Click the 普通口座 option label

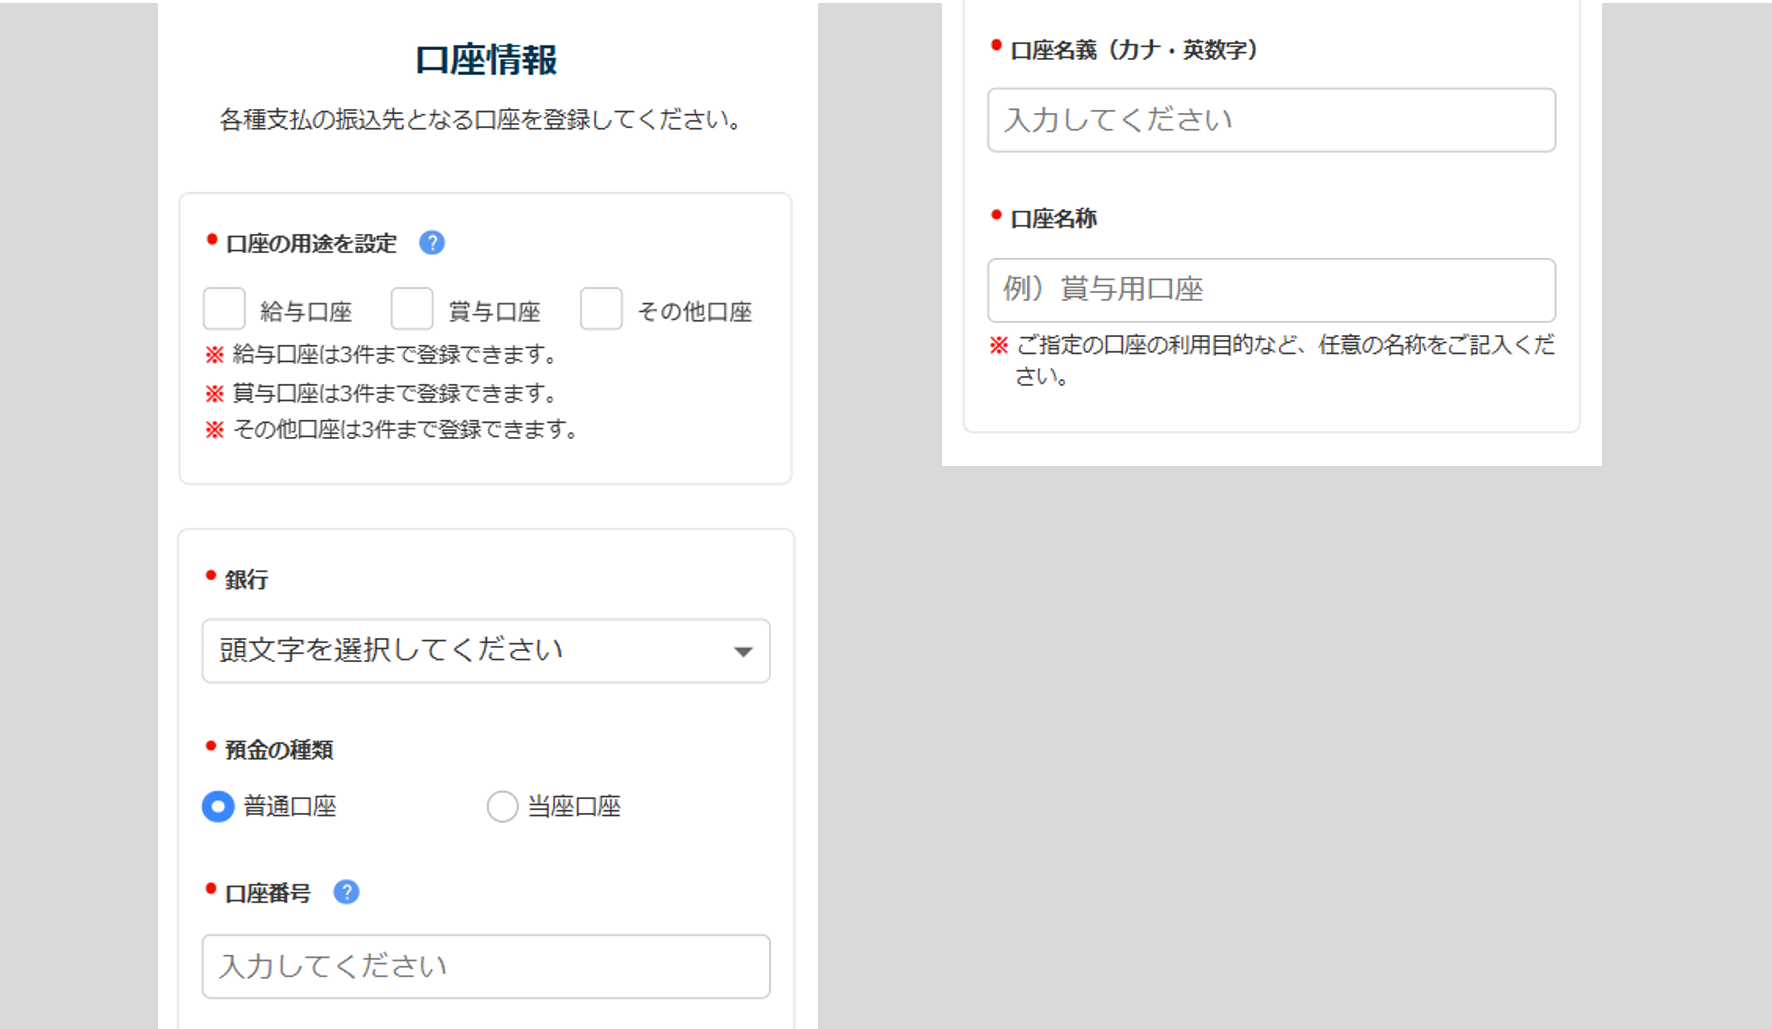pyautogui.click(x=290, y=806)
